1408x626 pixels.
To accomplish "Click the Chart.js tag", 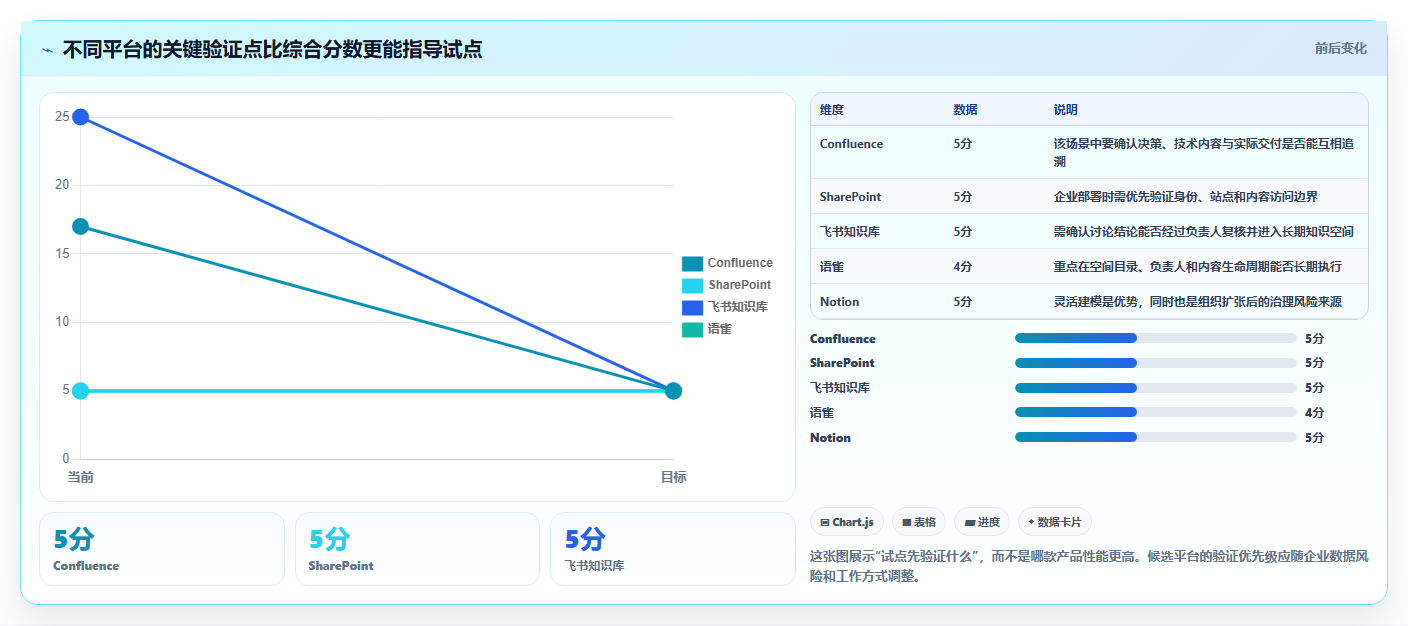I will coord(846,522).
